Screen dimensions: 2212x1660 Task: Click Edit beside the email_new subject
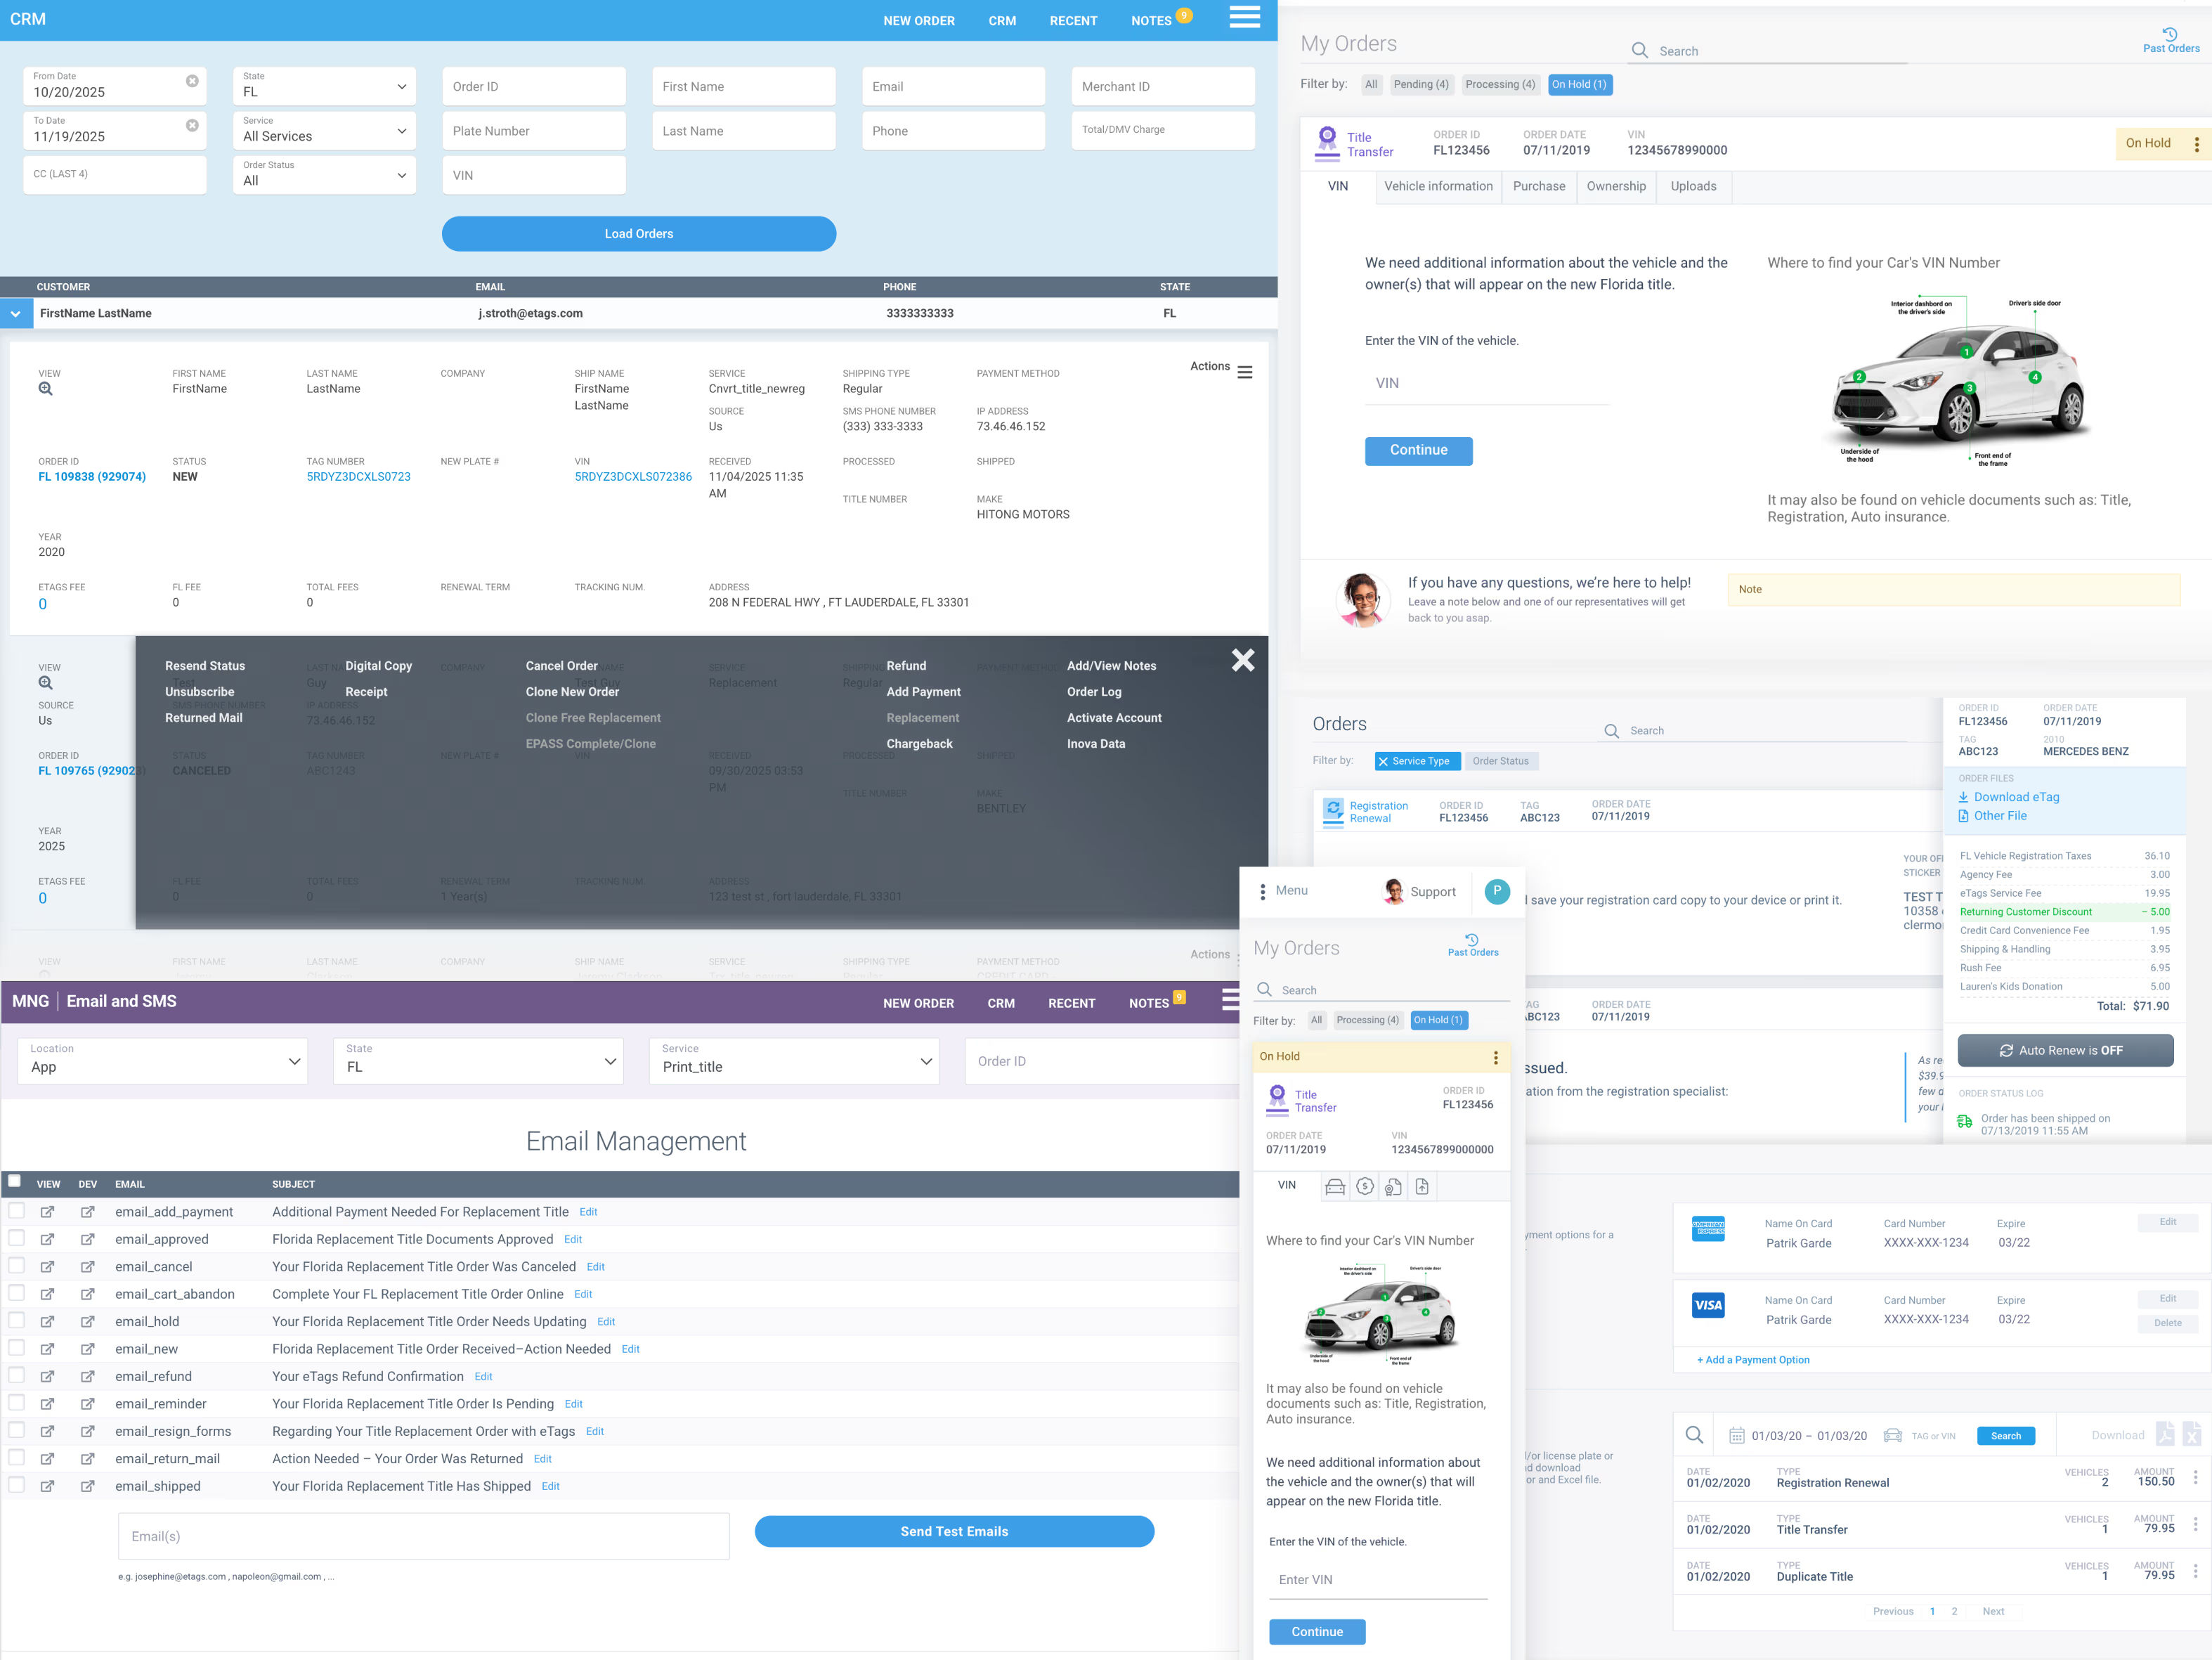coord(630,1349)
